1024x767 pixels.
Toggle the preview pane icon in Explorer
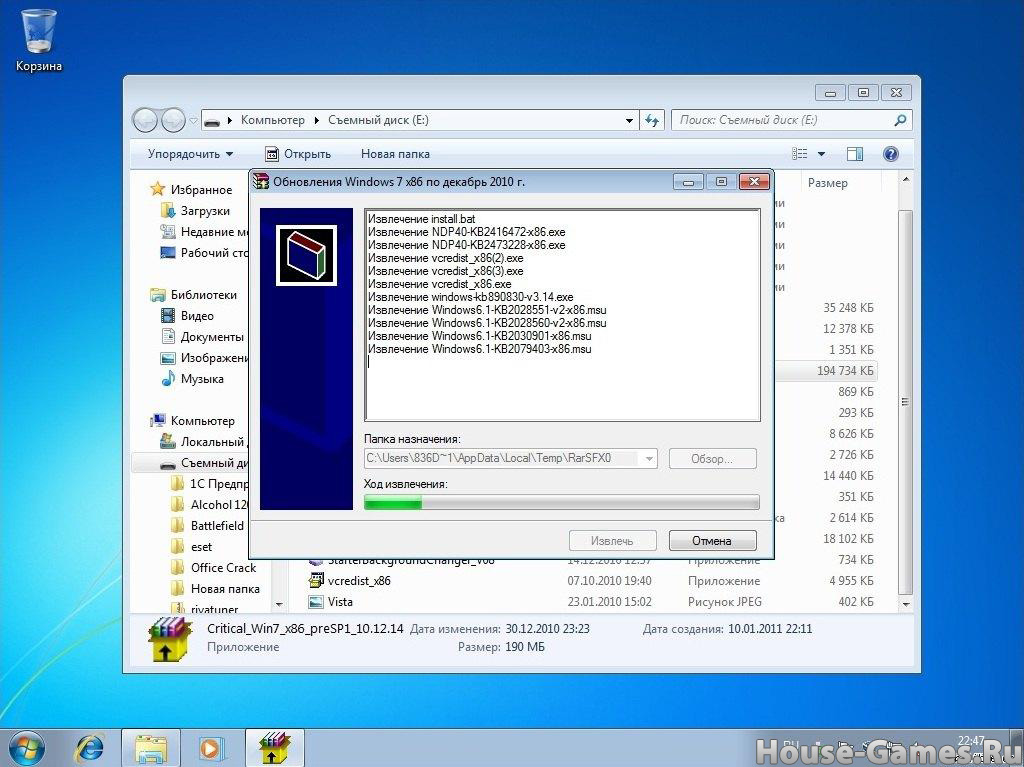[855, 154]
